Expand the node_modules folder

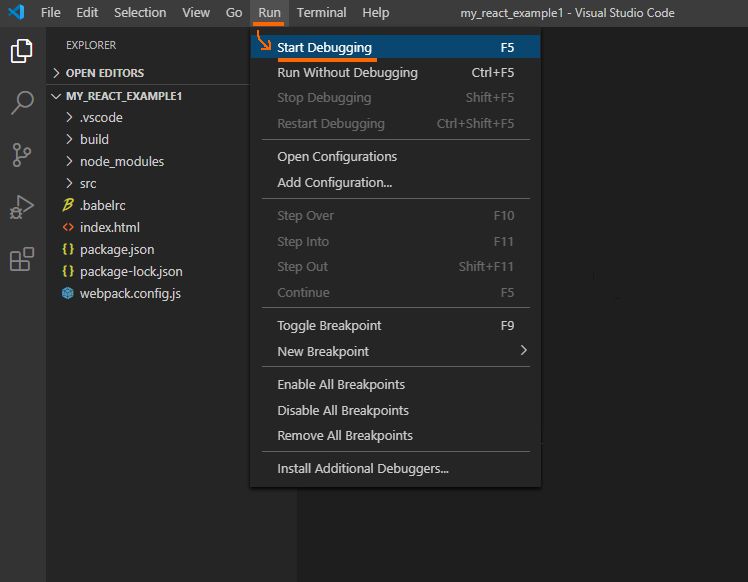pos(121,161)
